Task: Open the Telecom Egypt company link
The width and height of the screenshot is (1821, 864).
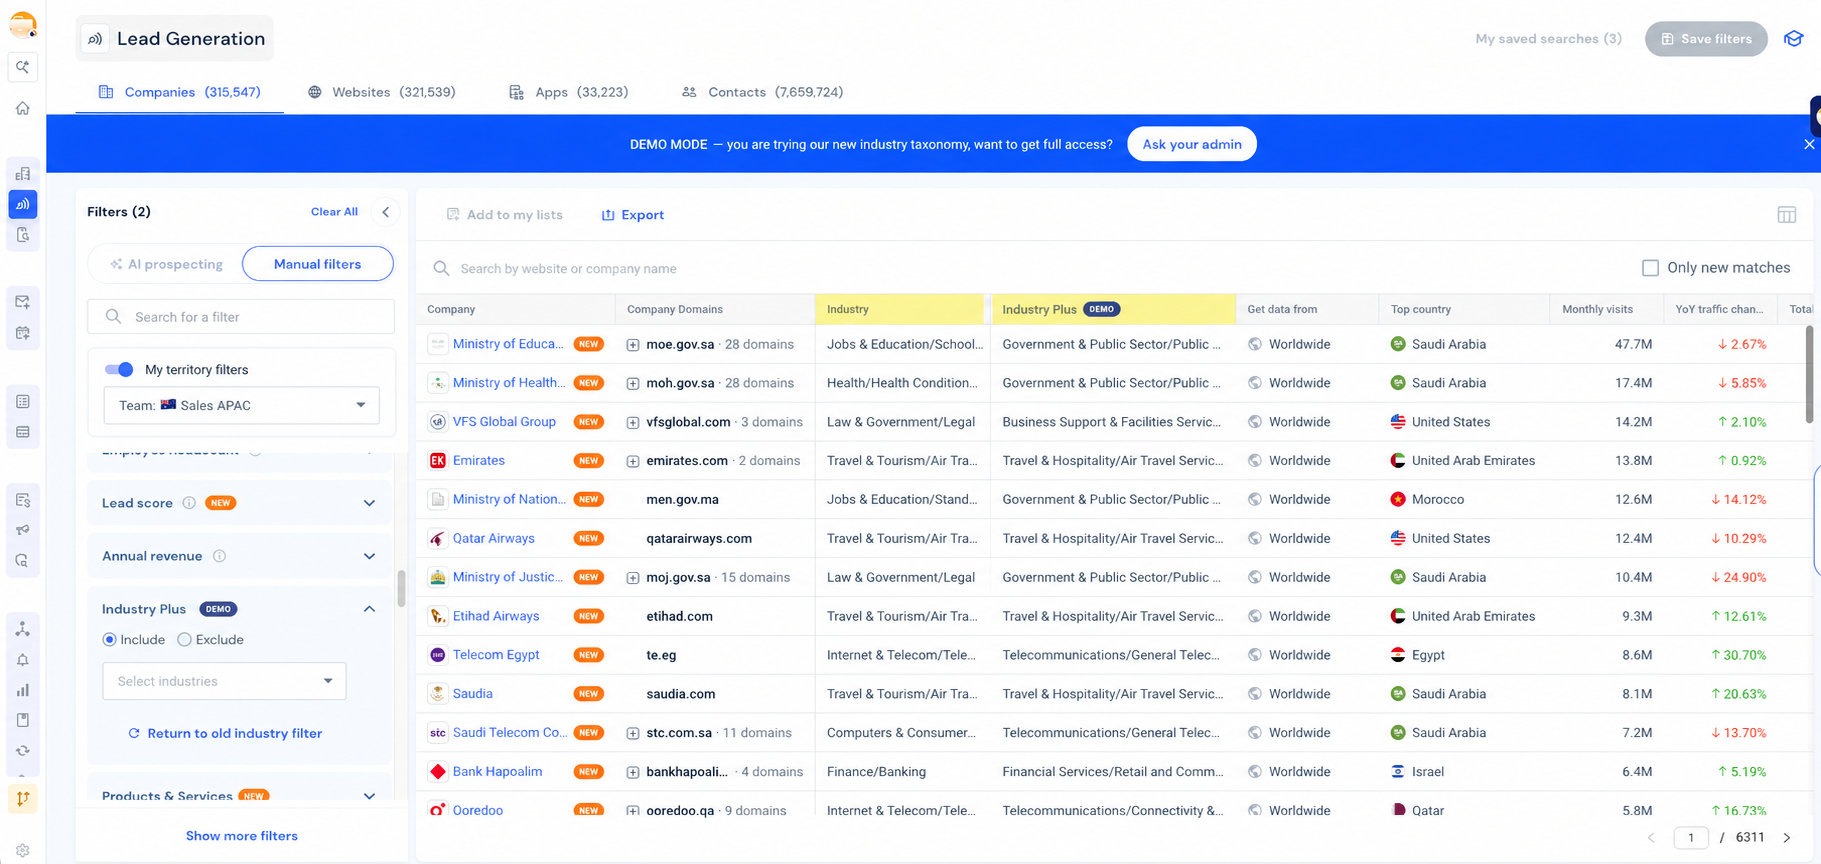Action: click(x=496, y=655)
